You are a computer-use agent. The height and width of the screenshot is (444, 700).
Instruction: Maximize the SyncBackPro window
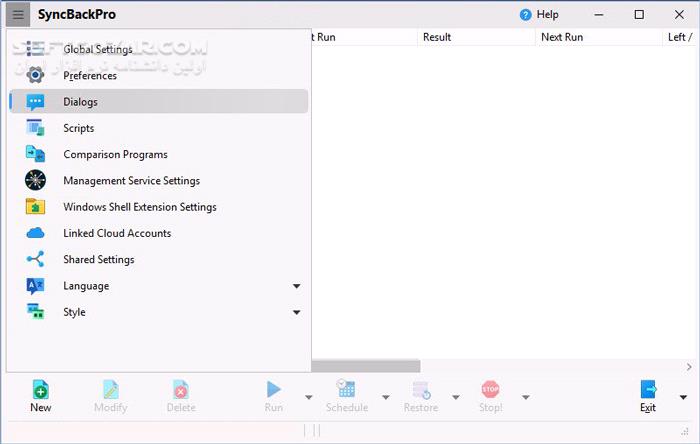point(639,15)
